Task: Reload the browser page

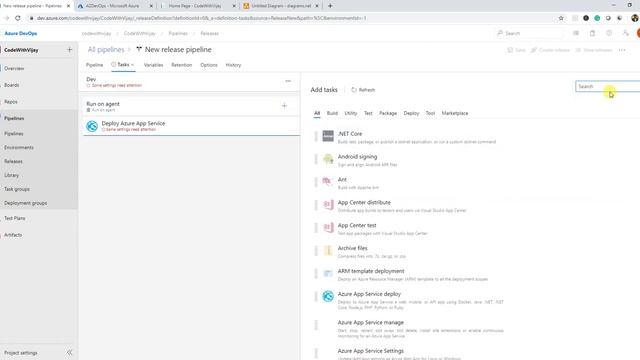Action: click(x=18, y=18)
